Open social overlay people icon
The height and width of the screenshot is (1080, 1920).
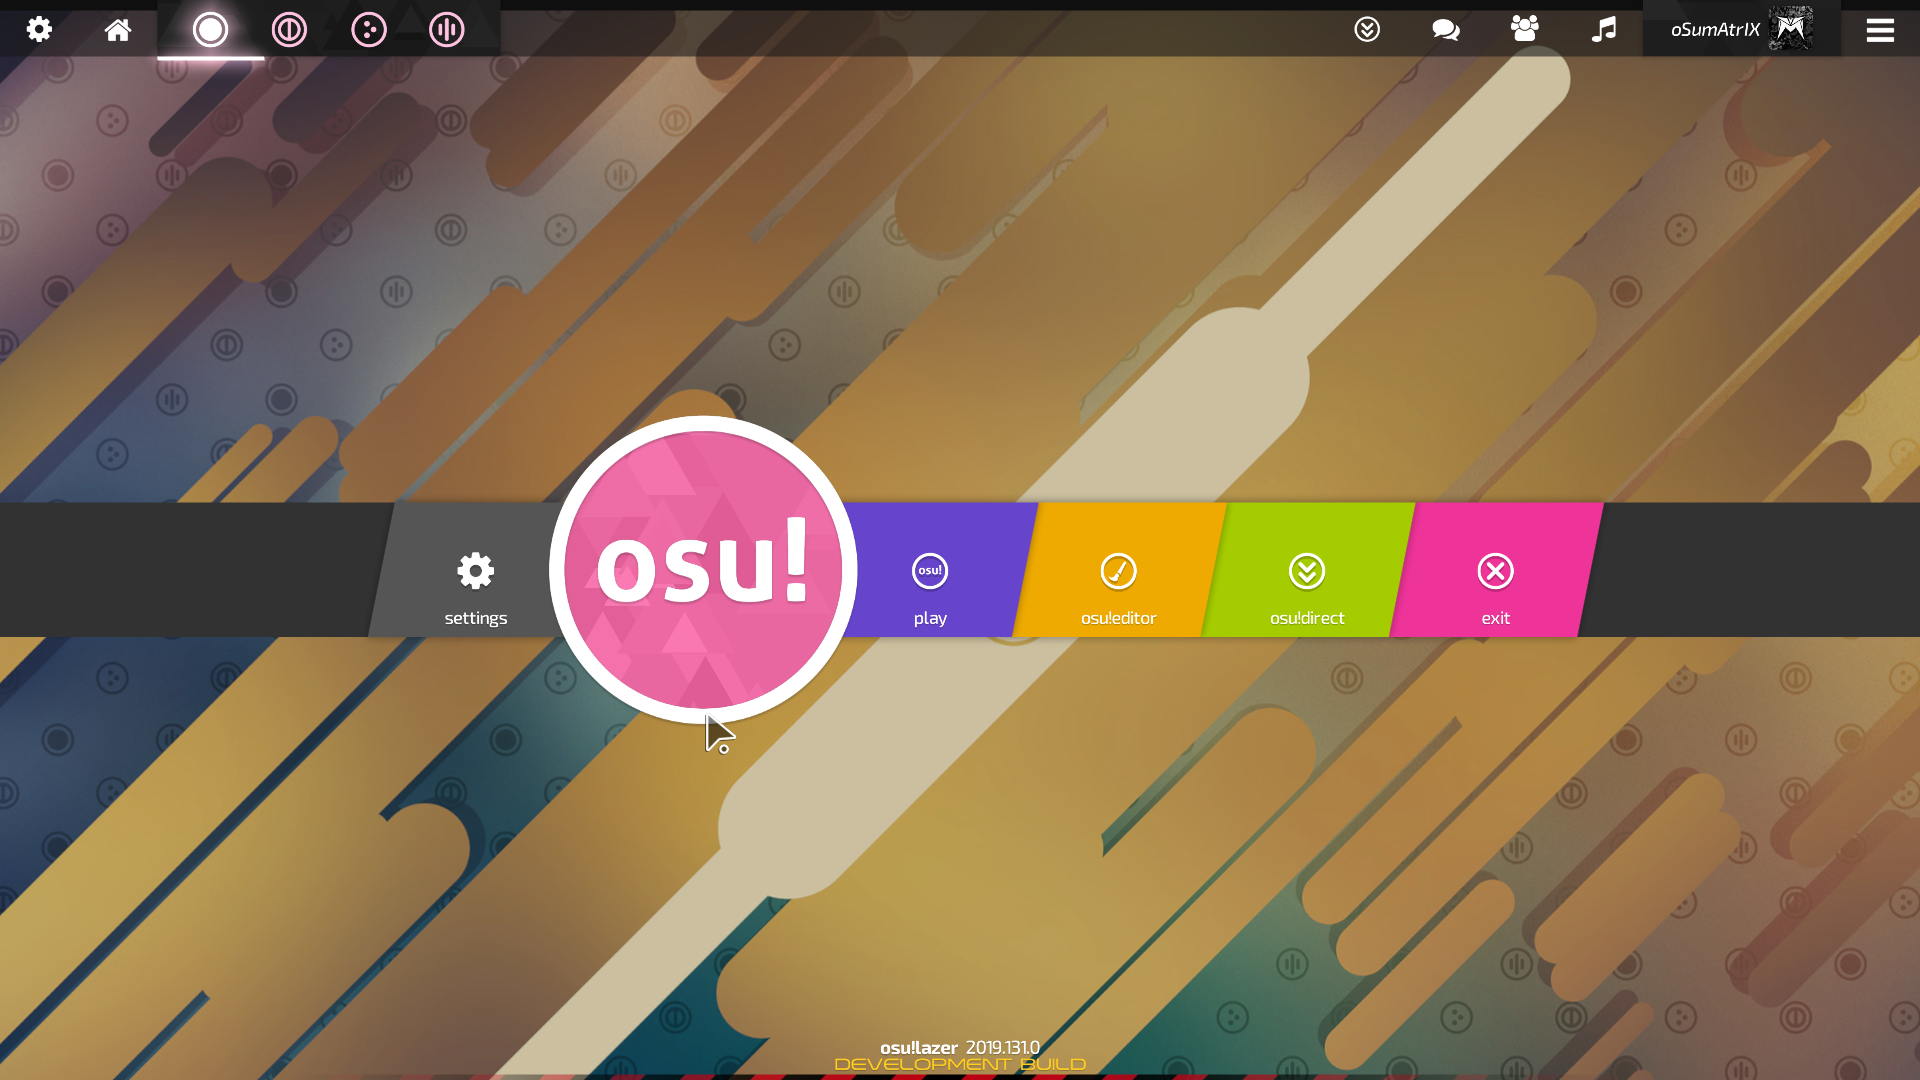pyautogui.click(x=1525, y=29)
